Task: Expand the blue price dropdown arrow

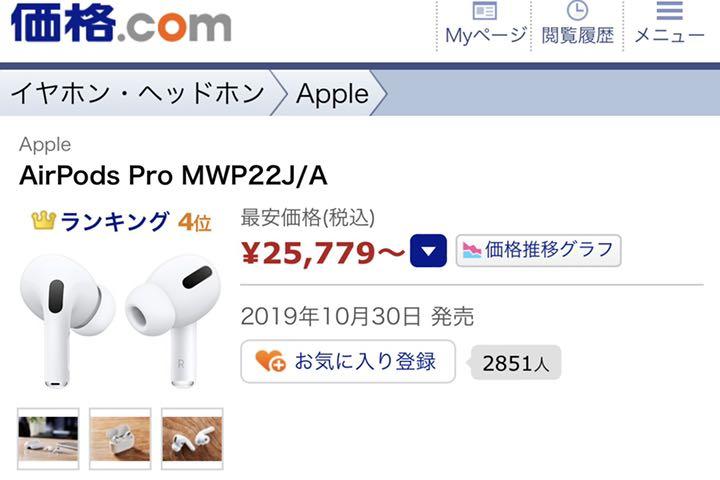Action: click(x=428, y=251)
